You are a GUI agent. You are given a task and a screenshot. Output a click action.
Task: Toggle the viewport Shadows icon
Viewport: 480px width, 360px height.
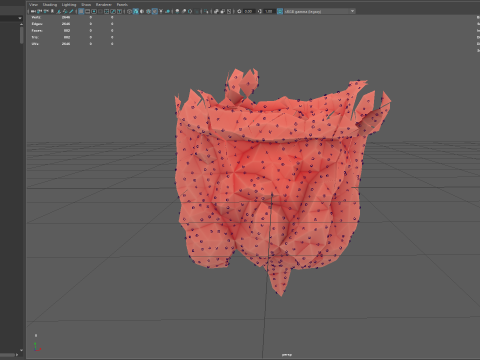[x=168, y=11]
